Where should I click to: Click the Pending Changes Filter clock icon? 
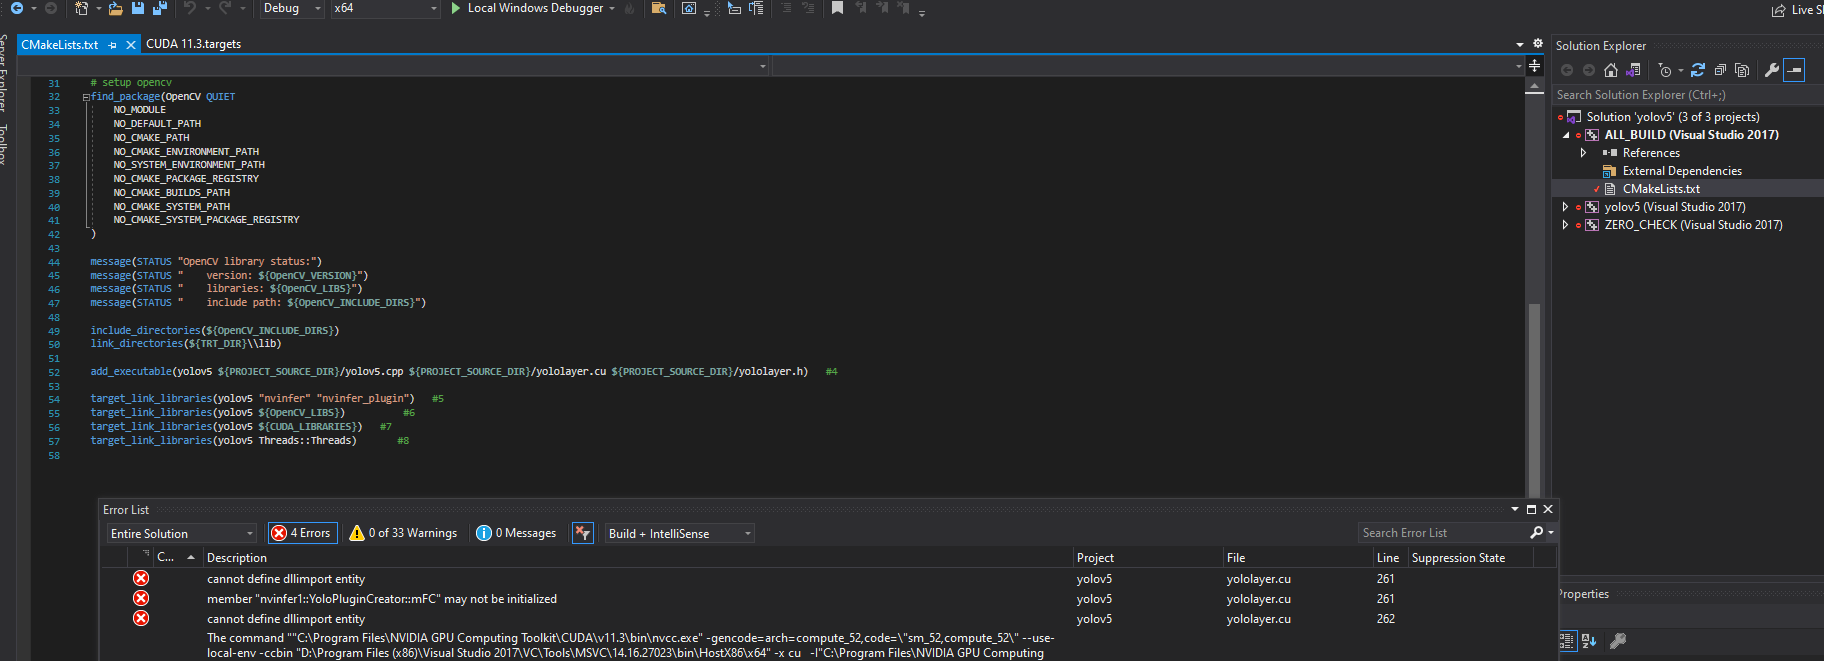pyautogui.click(x=1665, y=70)
